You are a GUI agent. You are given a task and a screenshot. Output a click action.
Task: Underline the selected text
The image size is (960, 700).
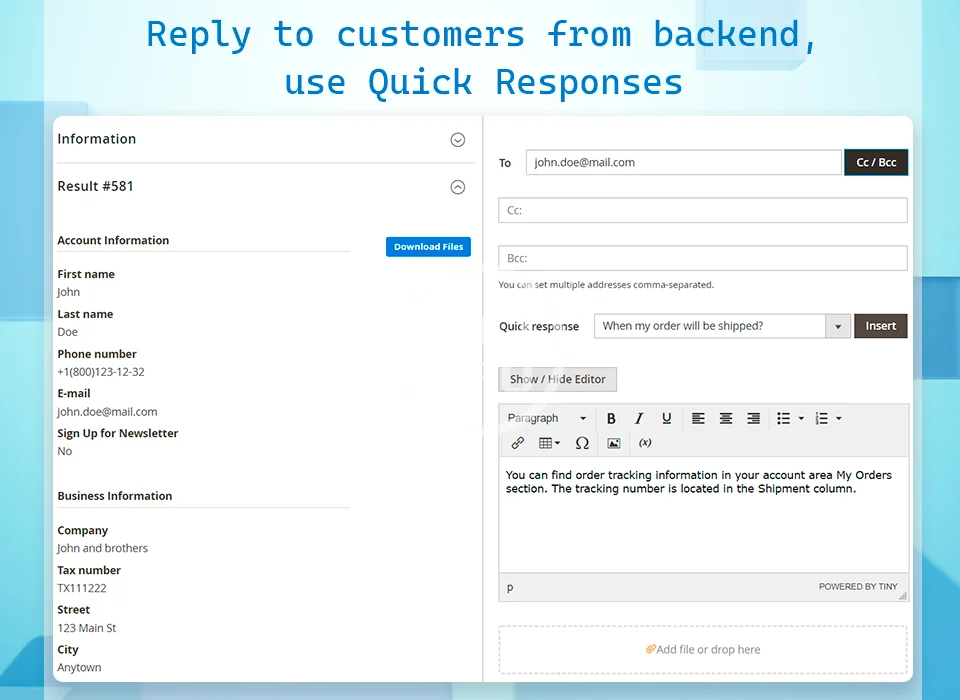point(666,419)
